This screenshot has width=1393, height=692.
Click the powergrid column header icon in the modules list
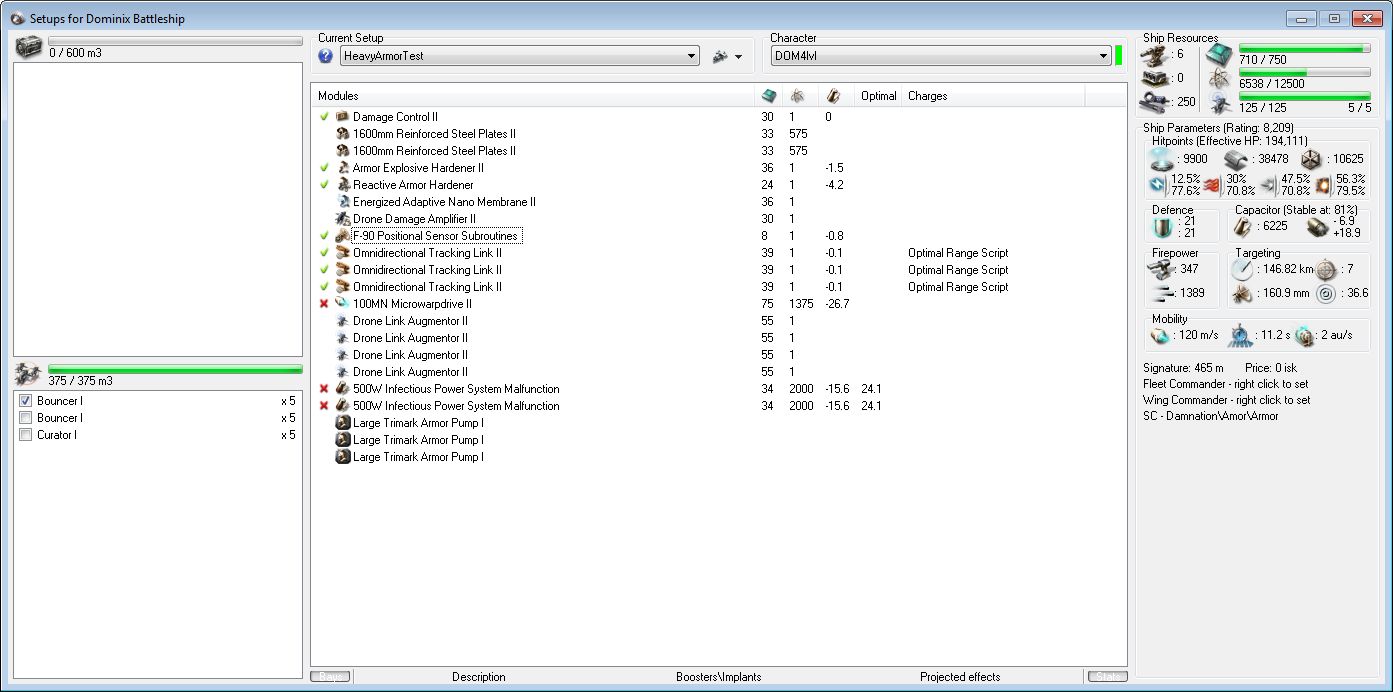797,96
